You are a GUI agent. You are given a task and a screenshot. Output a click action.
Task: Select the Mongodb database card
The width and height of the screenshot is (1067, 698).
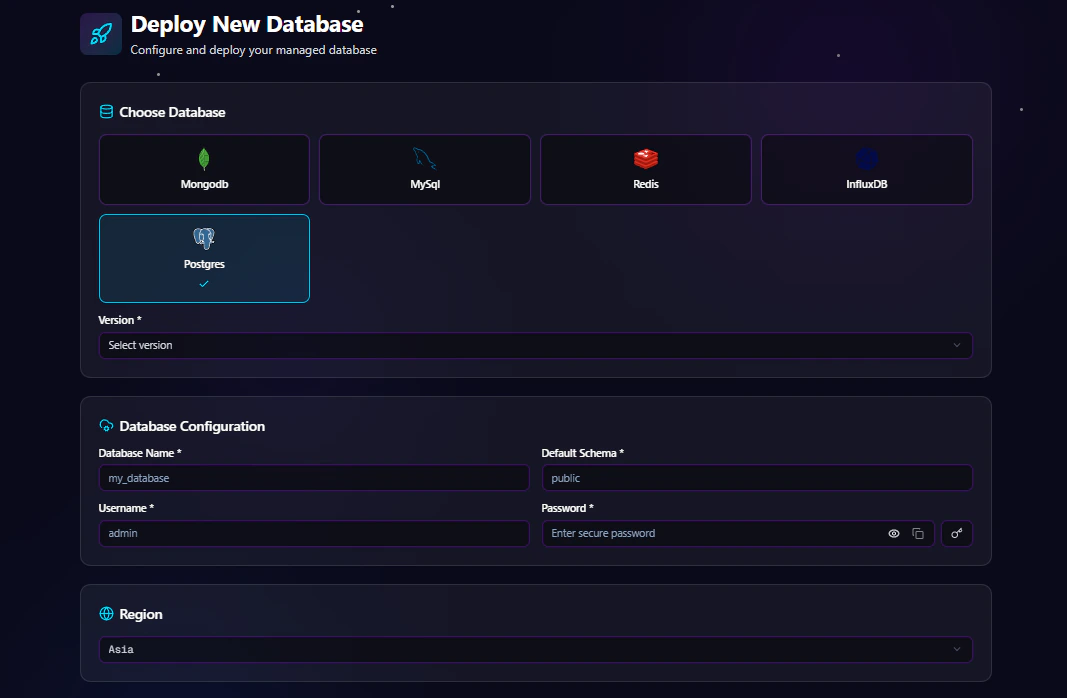204,169
